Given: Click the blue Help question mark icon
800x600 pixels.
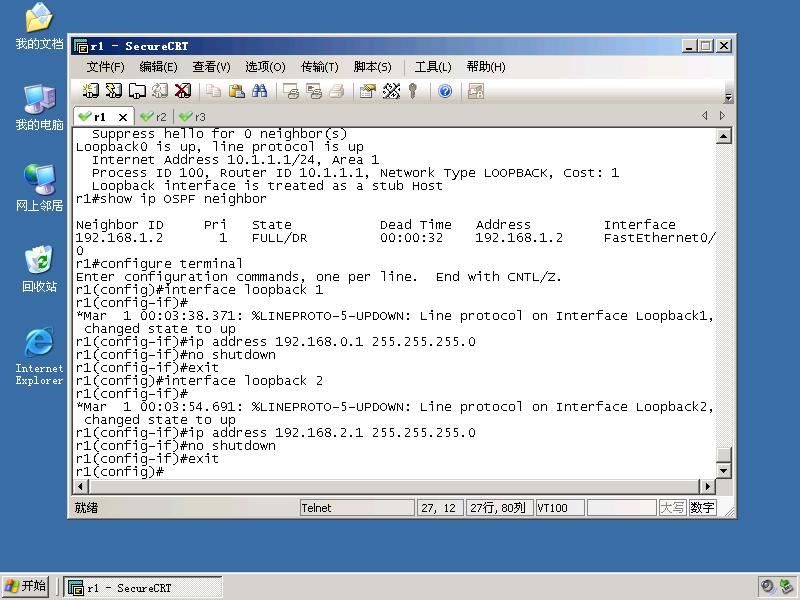Looking at the screenshot, I should (x=445, y=91).
